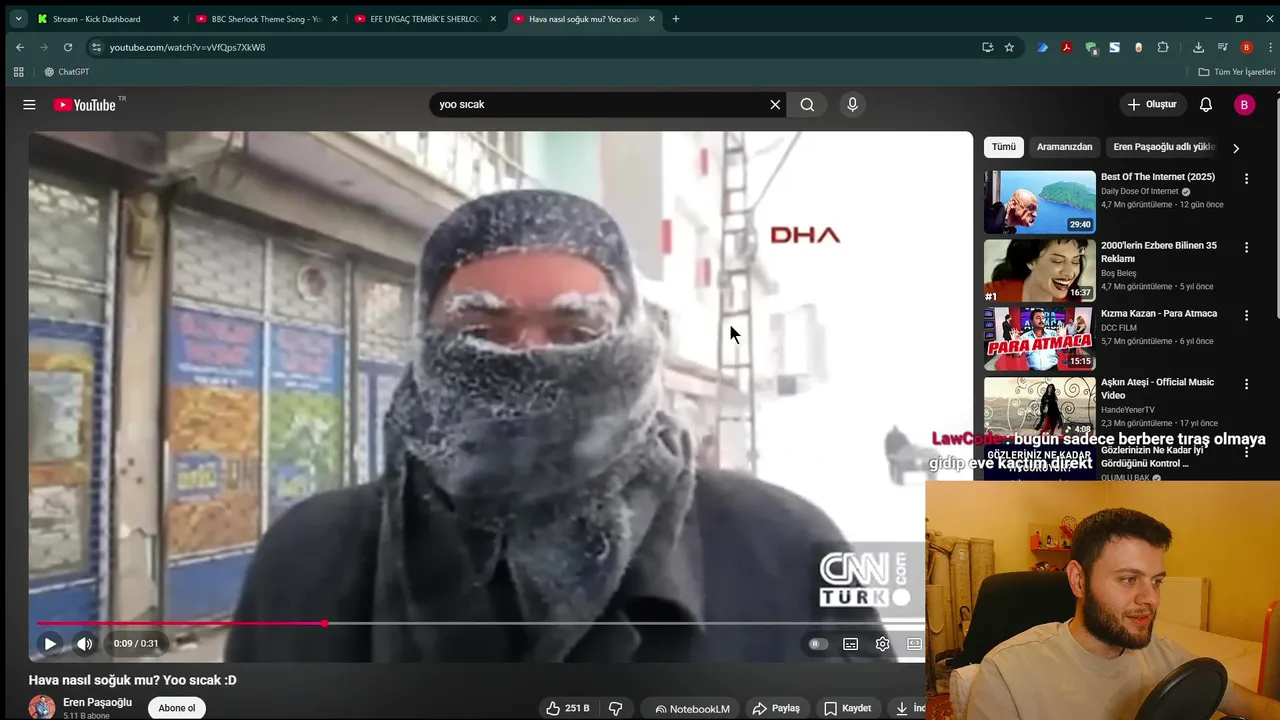Open media controls icon in toolbar

click(1222, 47)
